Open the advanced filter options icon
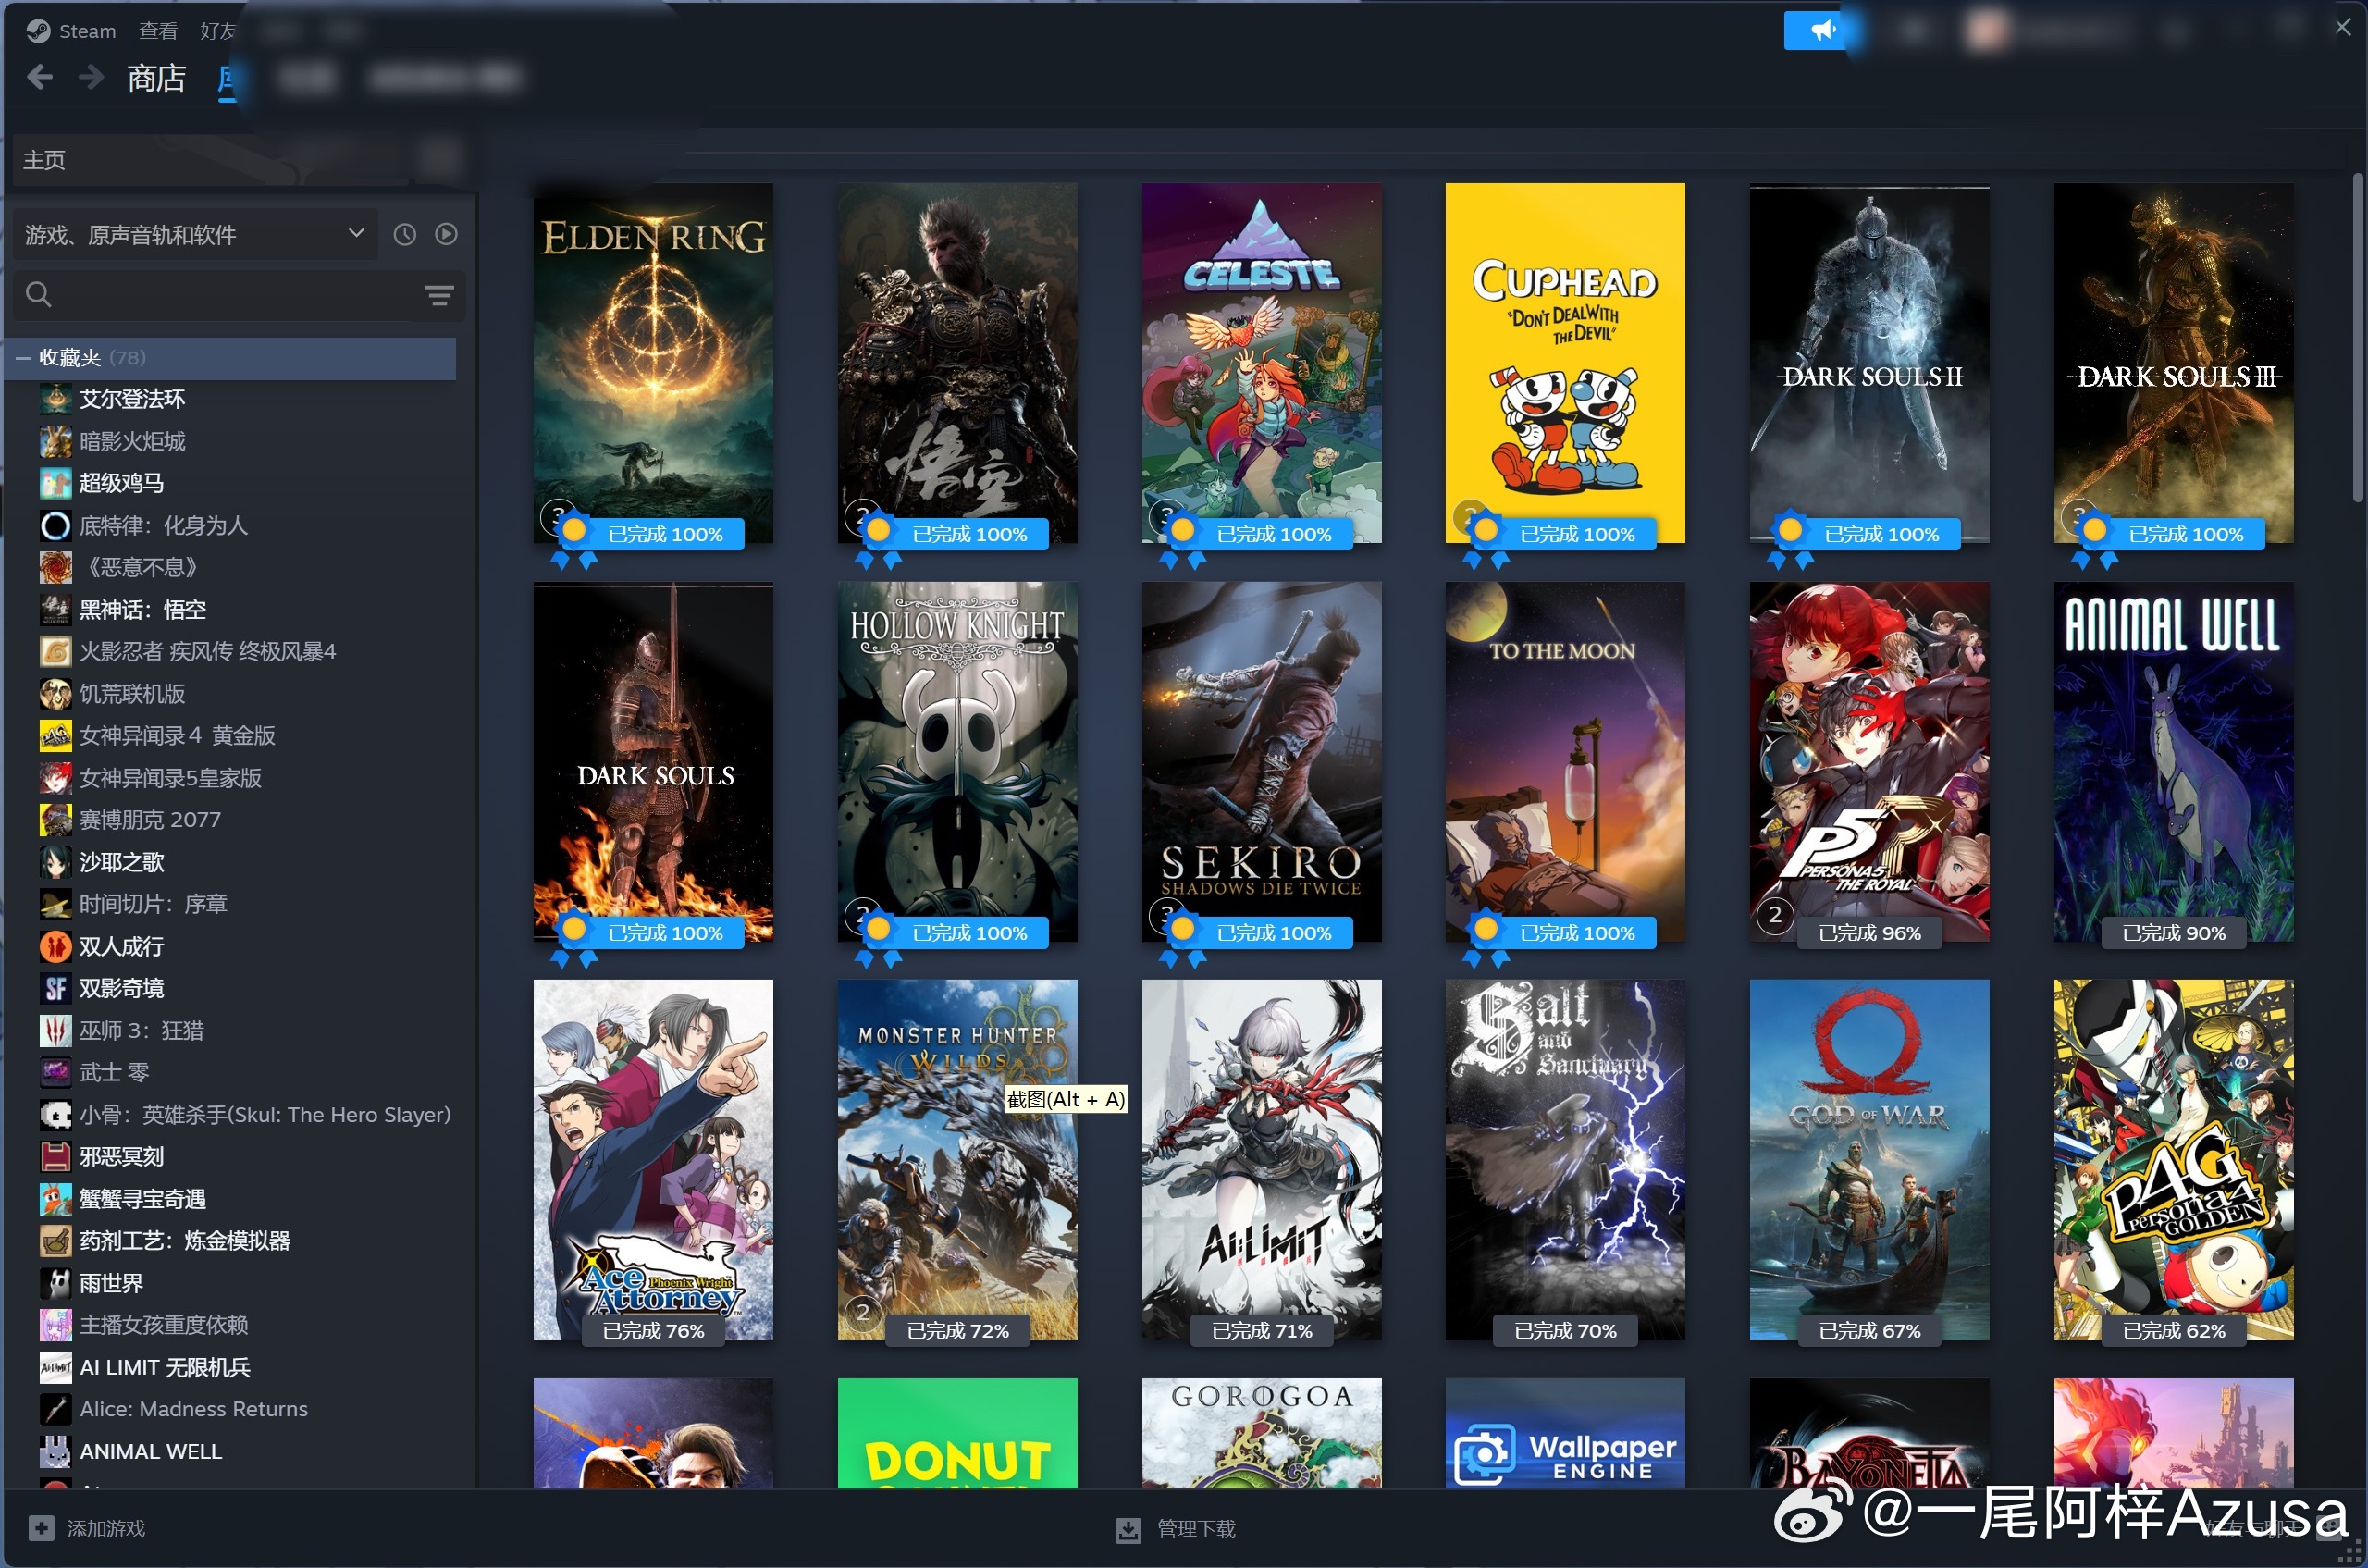2368x1568 pixels. click(x=439, y=294)
